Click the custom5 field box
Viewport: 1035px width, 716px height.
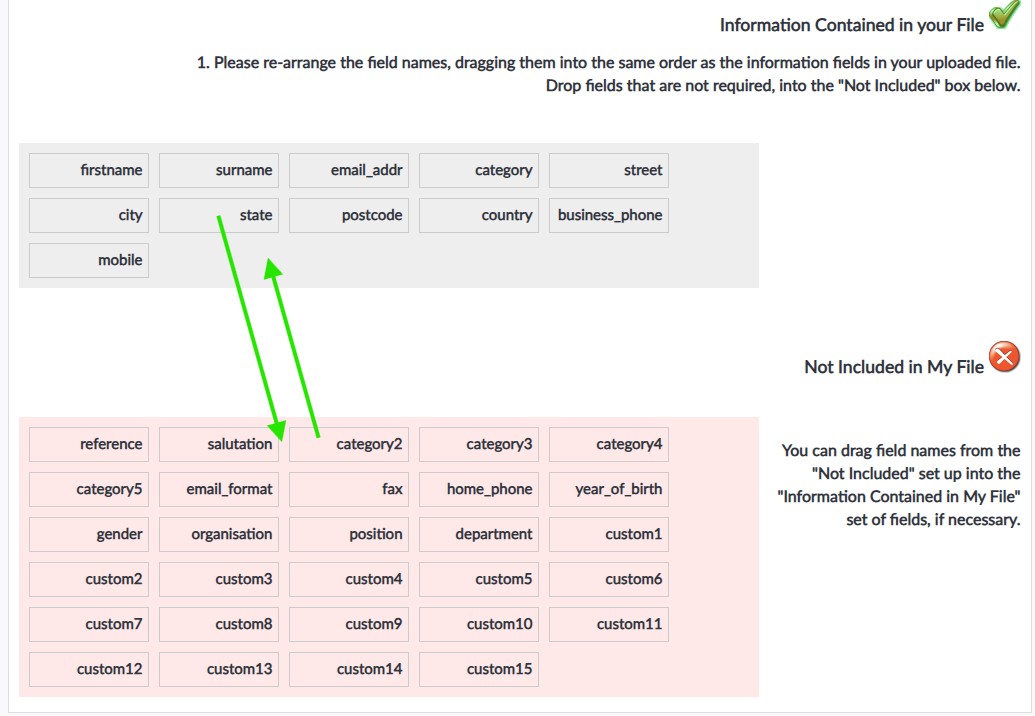[x=479, y=579]
